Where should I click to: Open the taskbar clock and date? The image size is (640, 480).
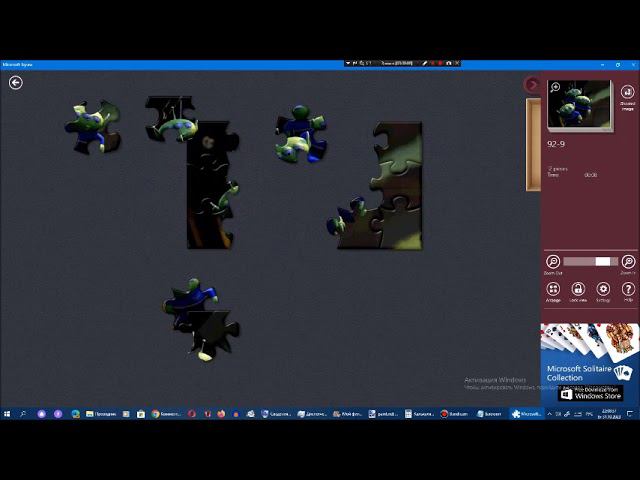pyautogui.click(x=609, y=414)
